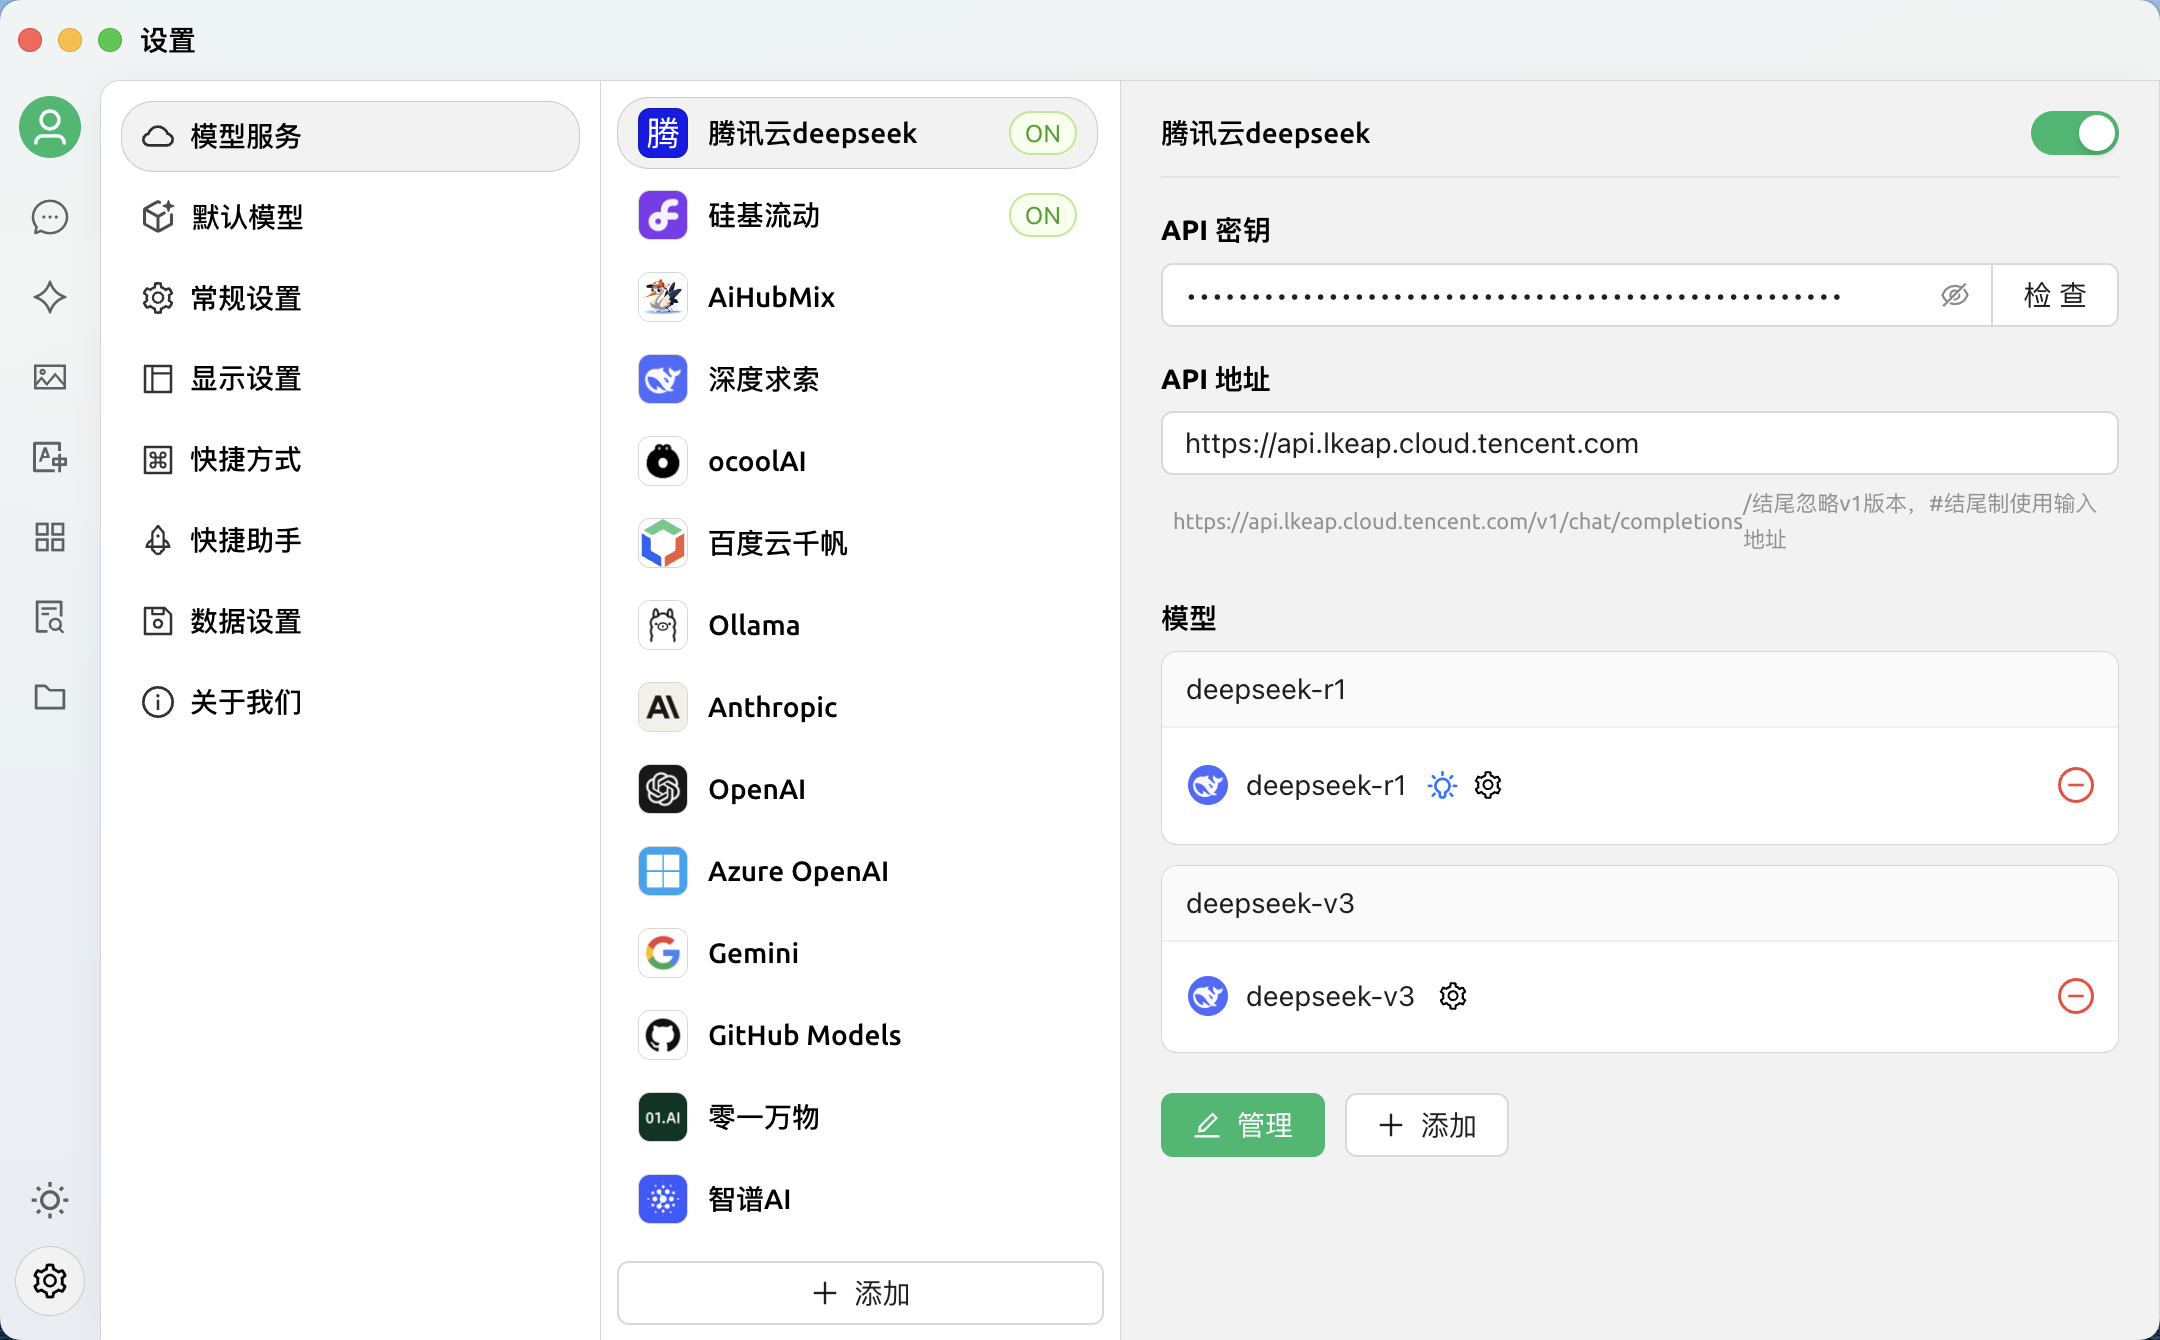The width and height of the screenshot is (2160, 1340).
Task: Open the image painting sidebar icon
Action: tap(50, 377)
